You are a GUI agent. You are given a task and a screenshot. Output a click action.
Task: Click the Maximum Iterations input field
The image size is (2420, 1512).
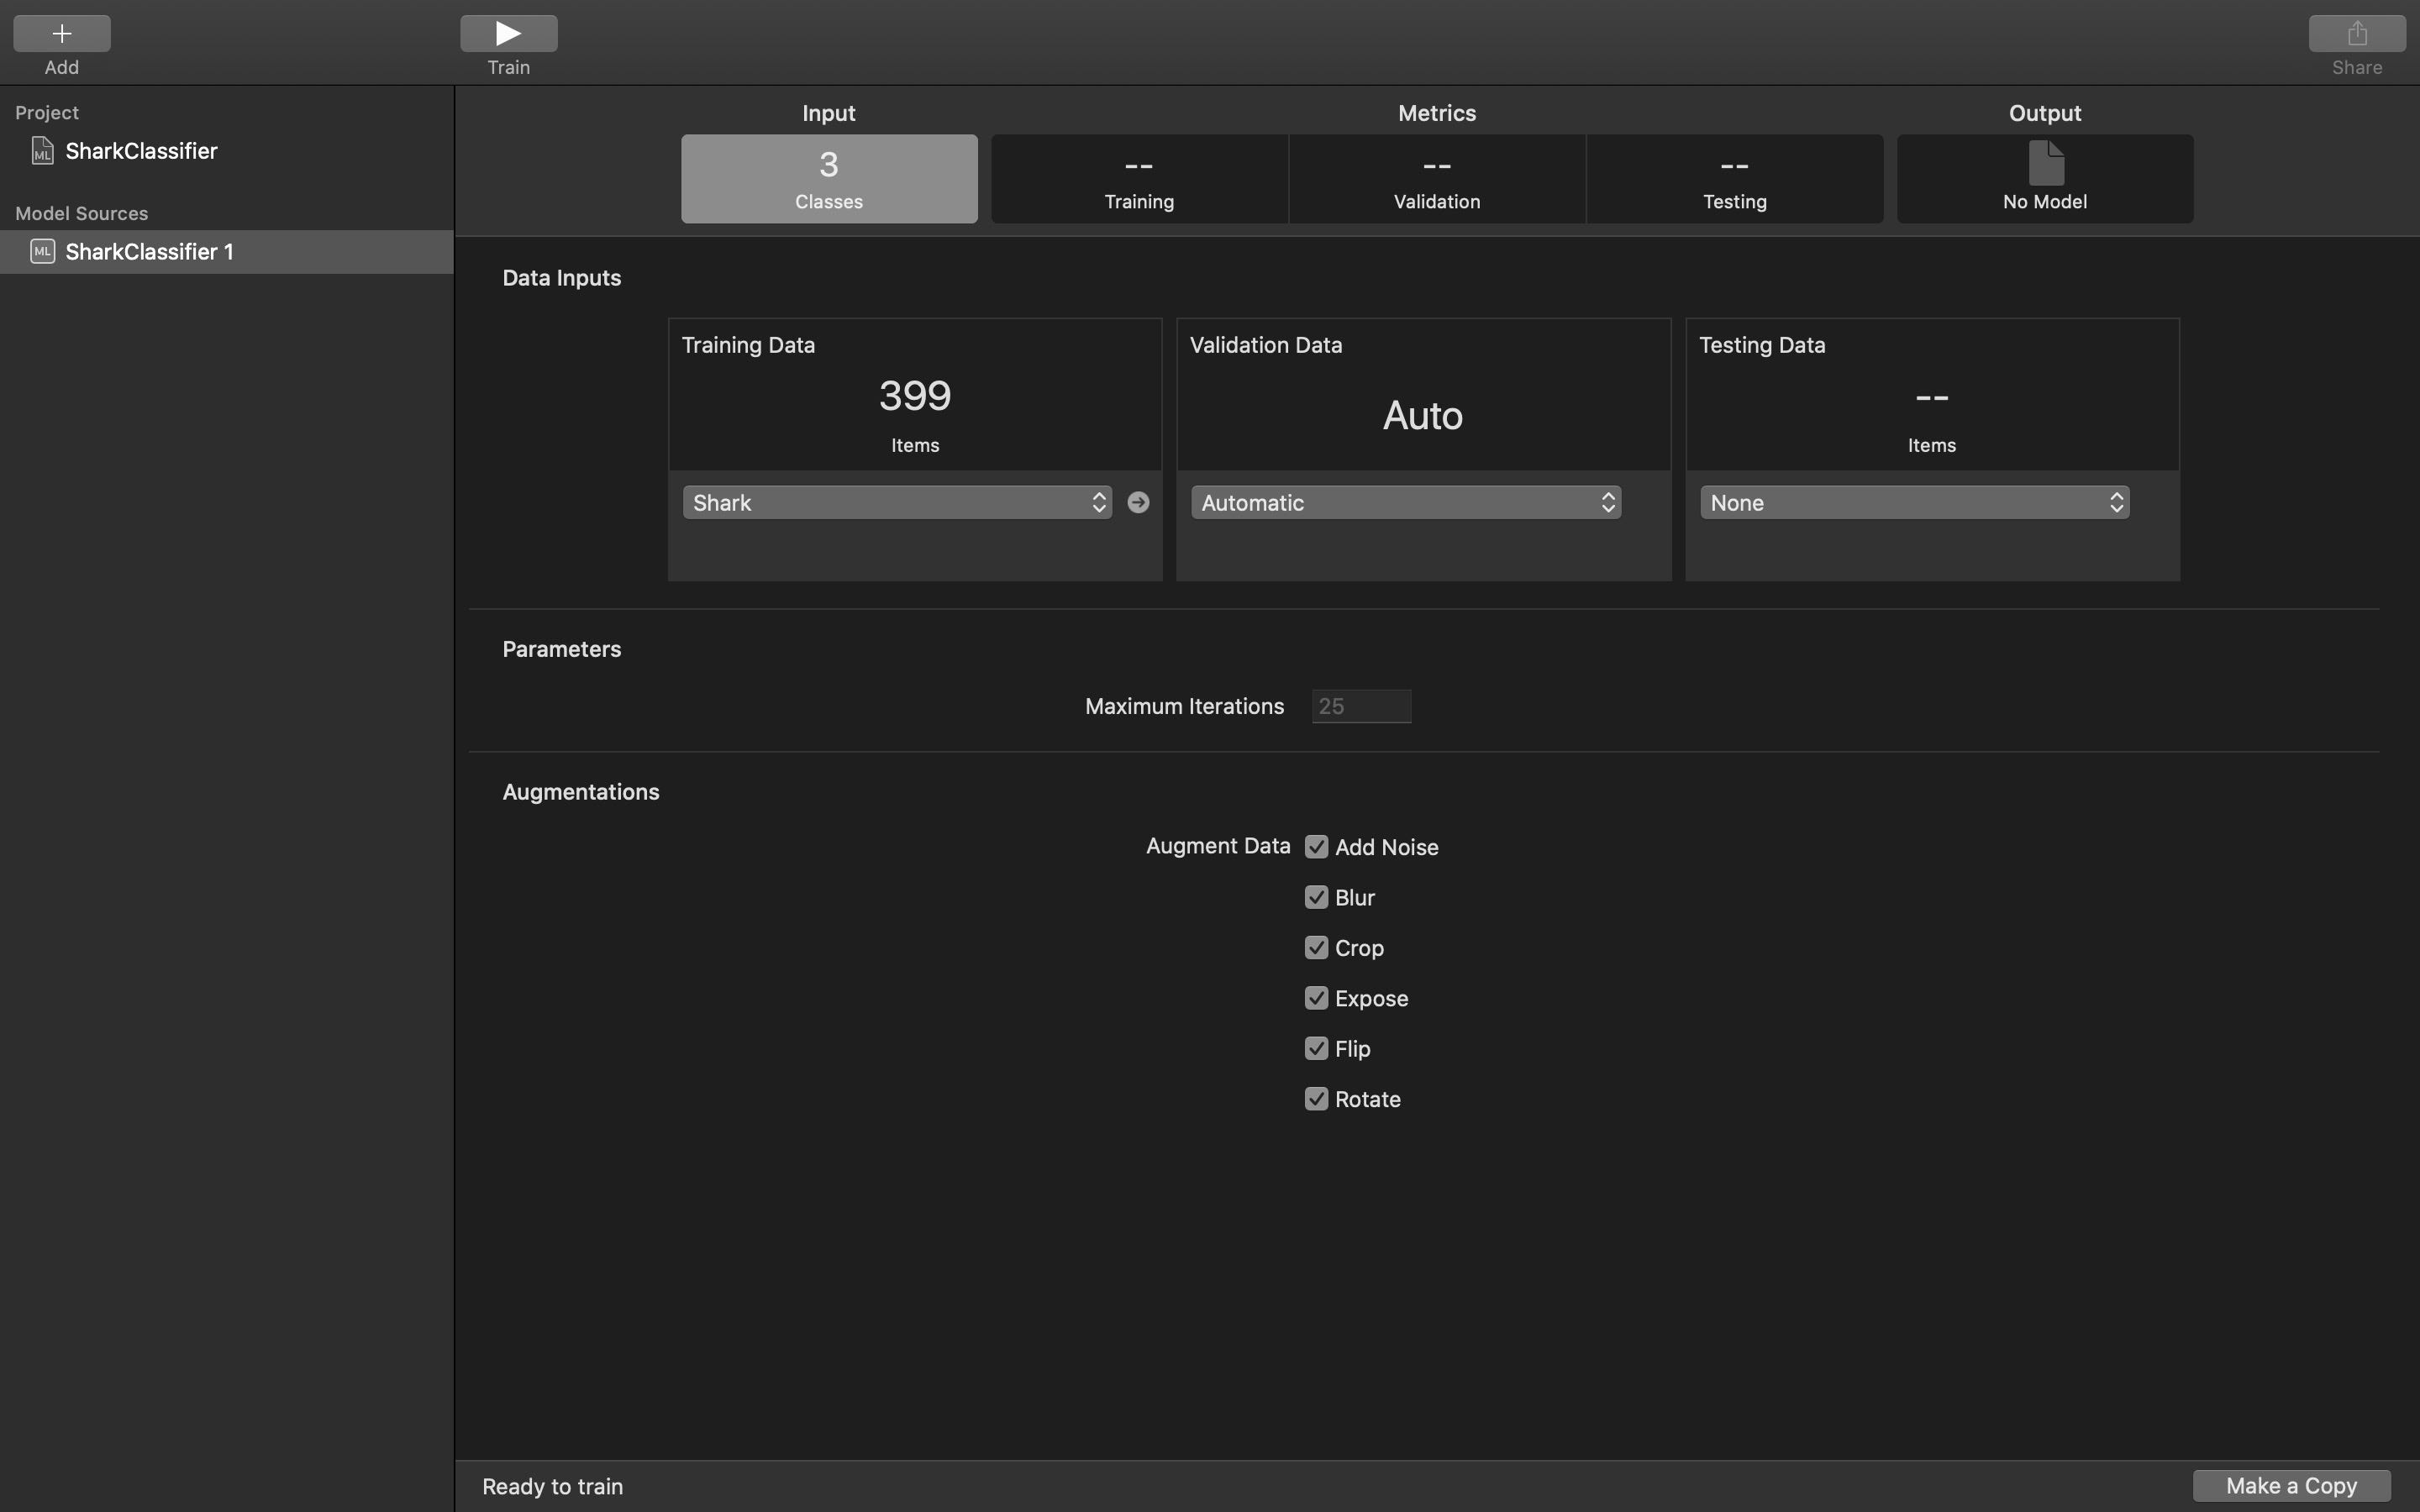[x=1360, y=706]
